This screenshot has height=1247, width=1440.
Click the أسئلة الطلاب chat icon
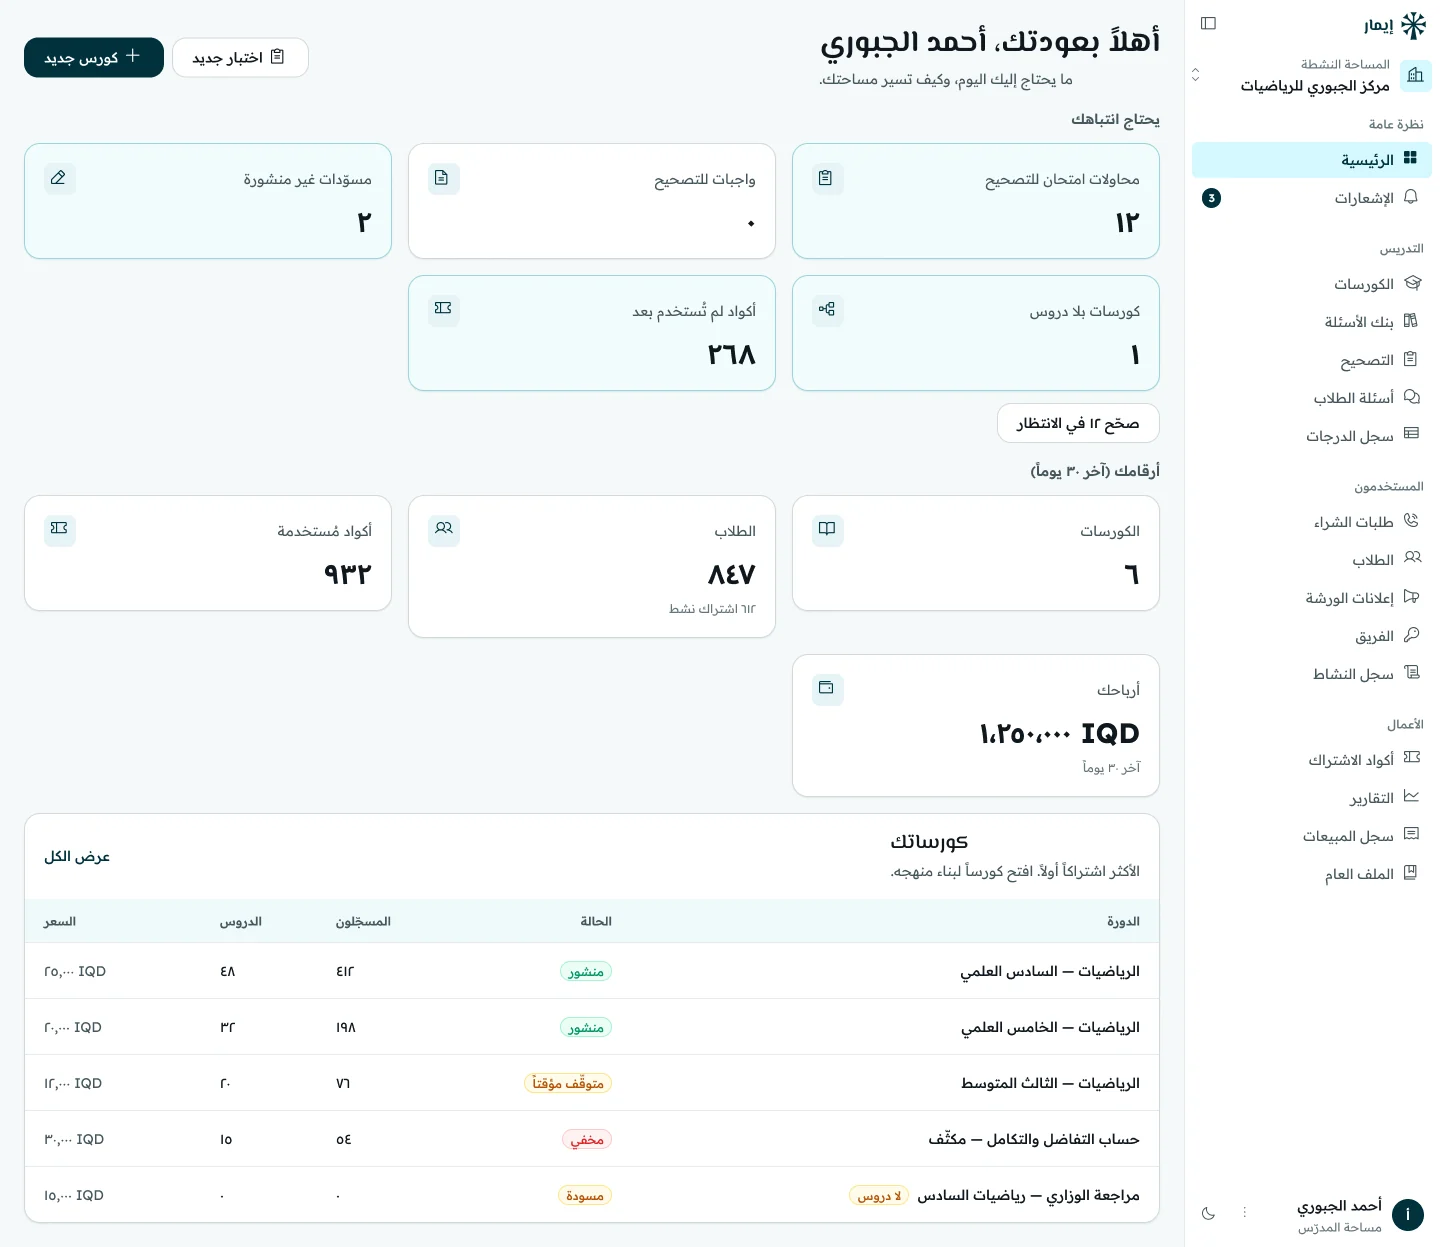tap(1411, 397)
